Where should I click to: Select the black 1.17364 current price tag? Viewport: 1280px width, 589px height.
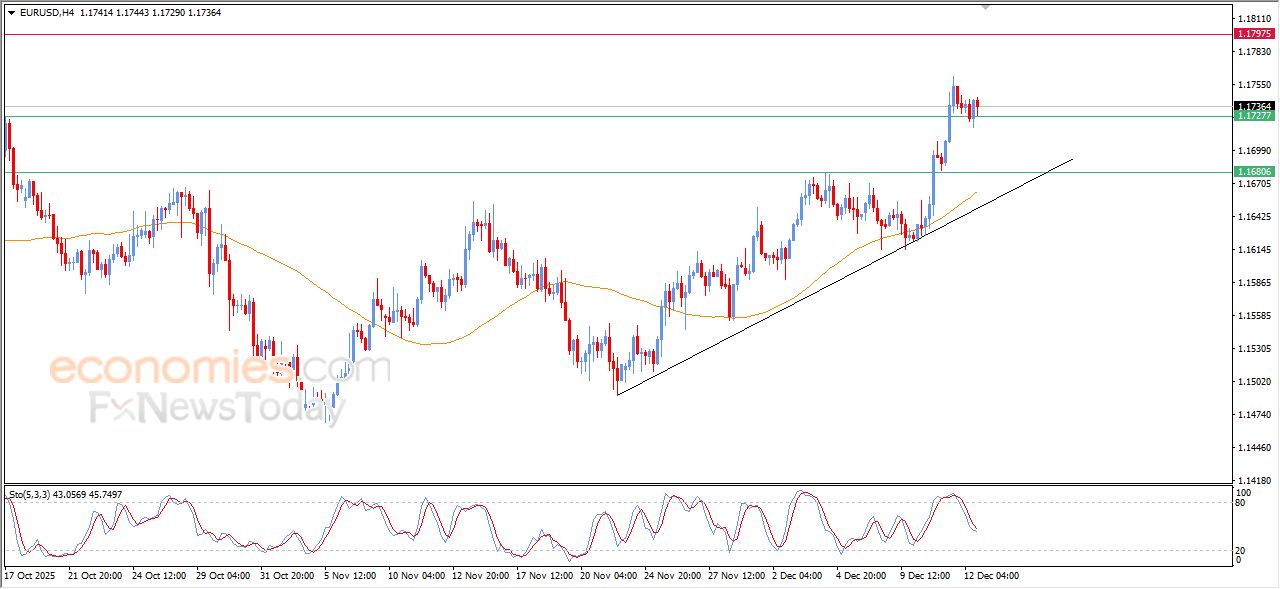point(1254,106)
